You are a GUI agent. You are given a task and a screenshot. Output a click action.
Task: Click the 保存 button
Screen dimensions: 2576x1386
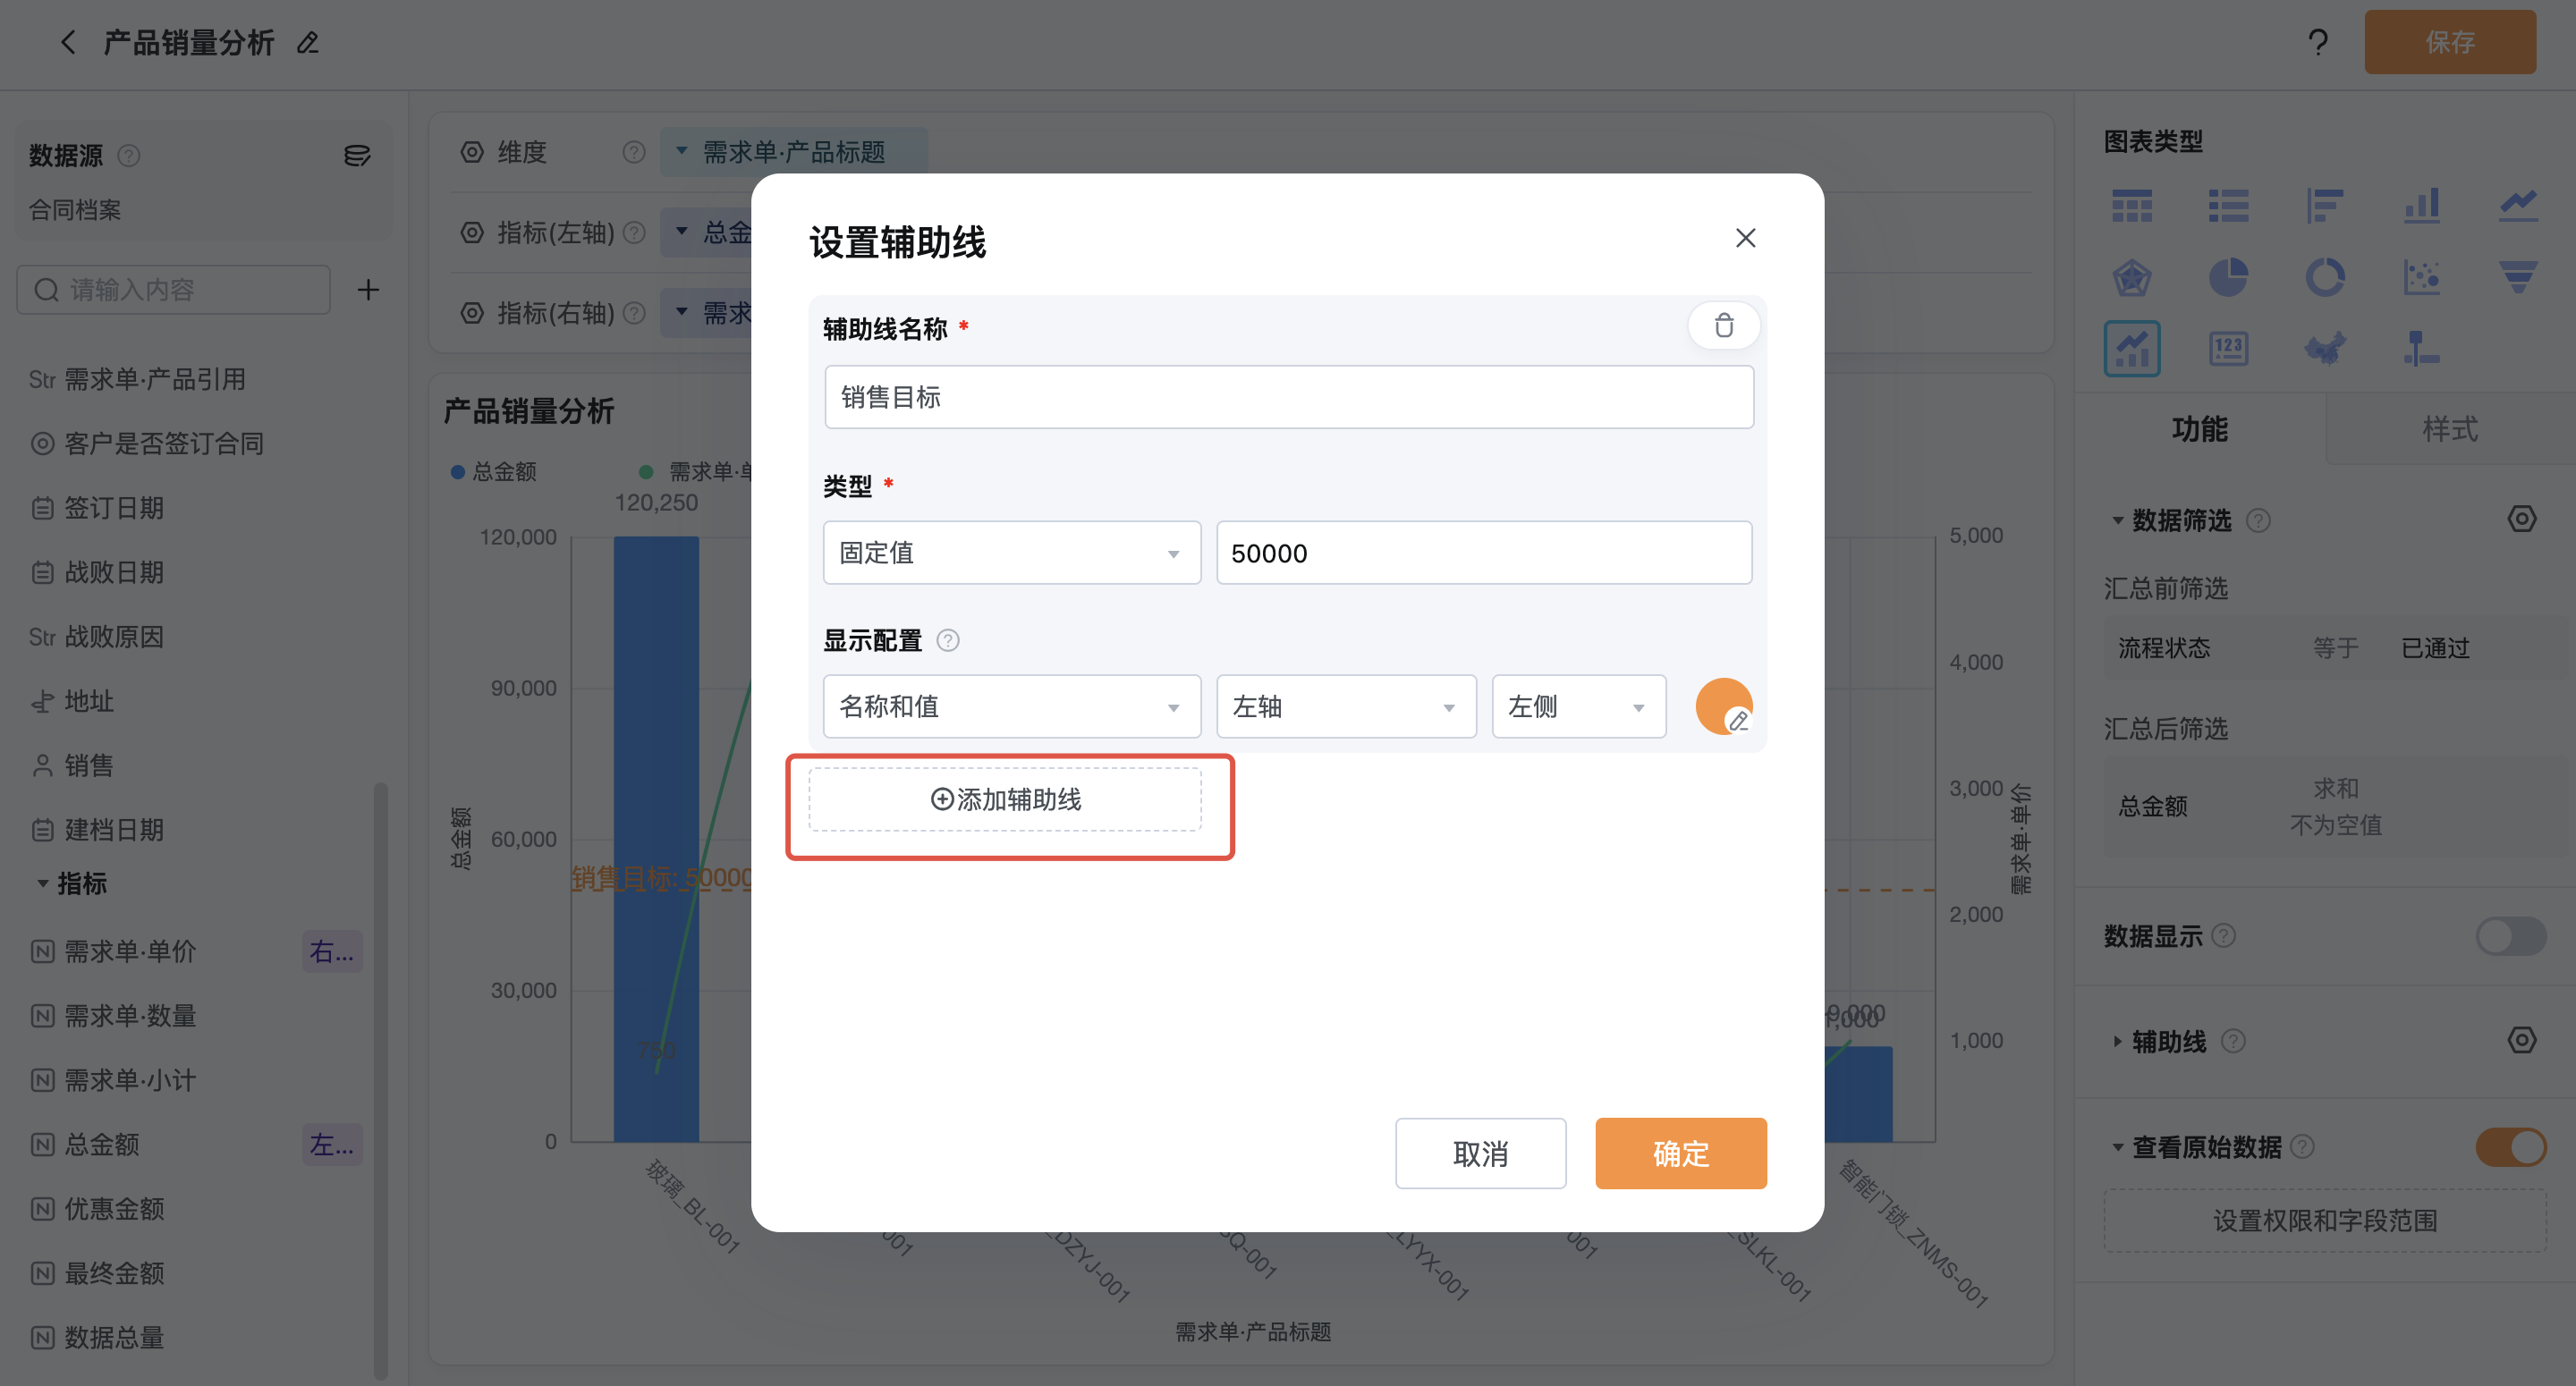[x=2449, y=42]
